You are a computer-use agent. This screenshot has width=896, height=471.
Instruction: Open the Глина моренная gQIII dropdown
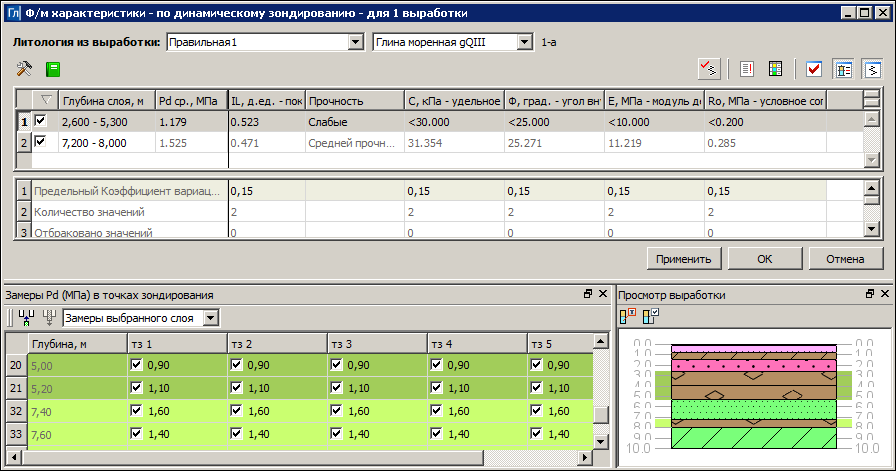point(525,42)
